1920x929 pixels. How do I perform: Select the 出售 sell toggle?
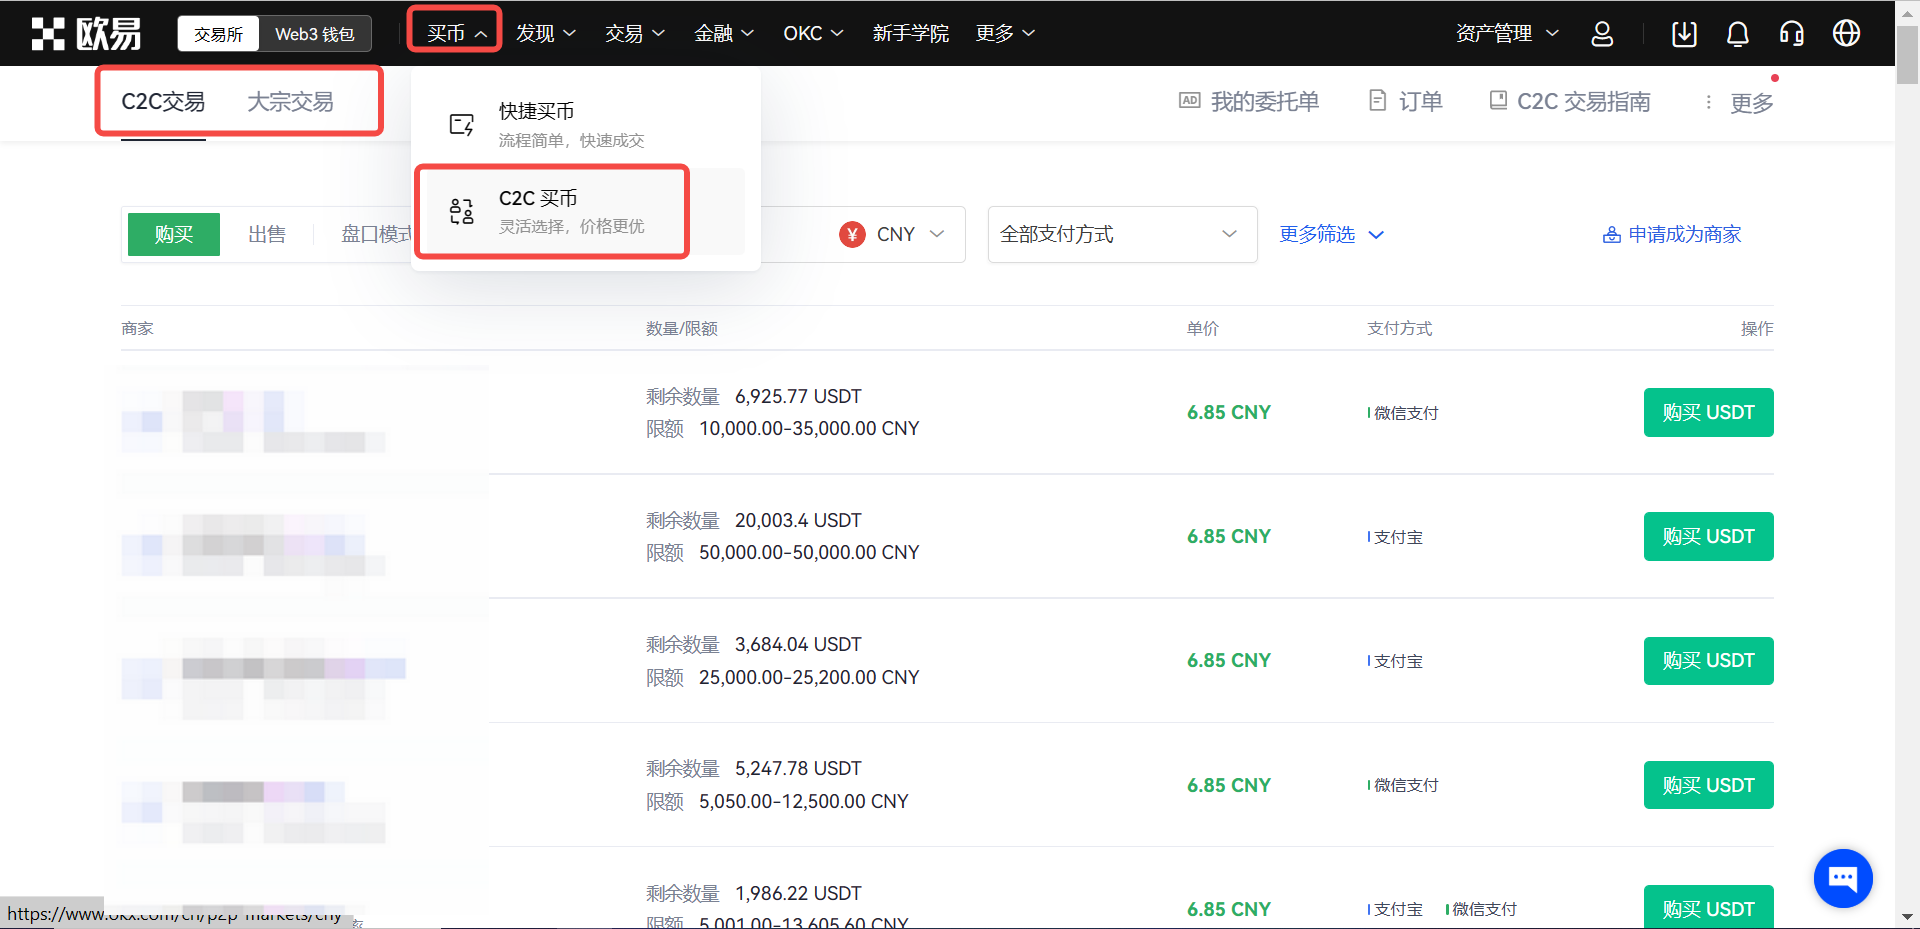tap(267, 235)
